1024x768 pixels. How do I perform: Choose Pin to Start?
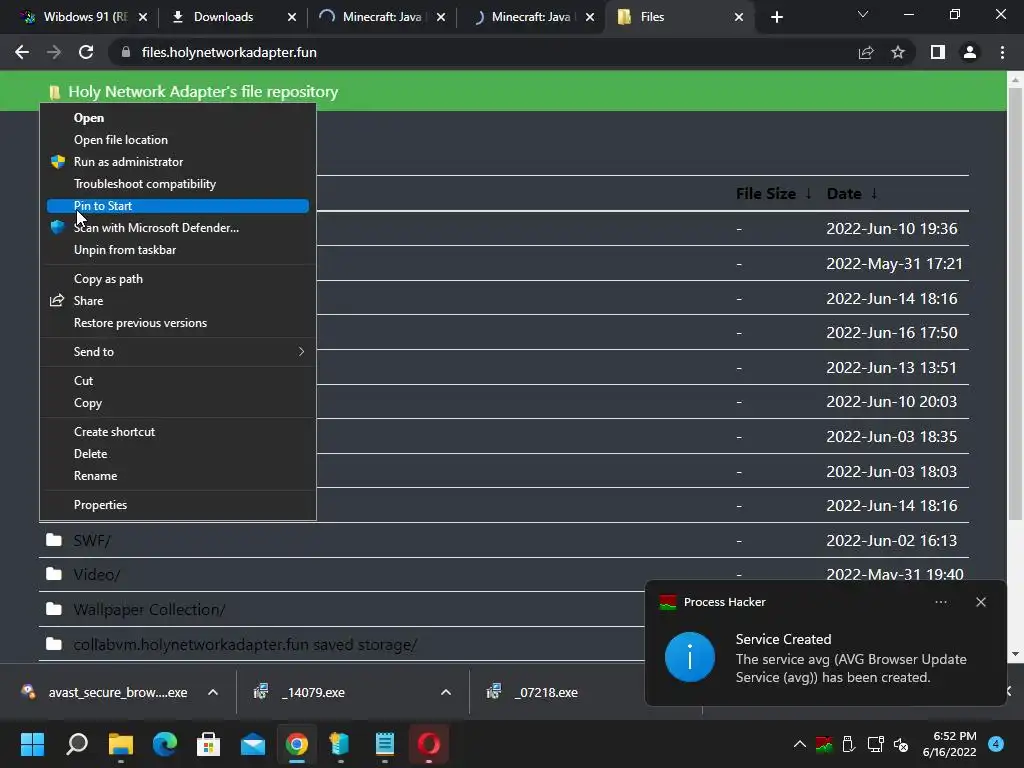pos(178,206)
